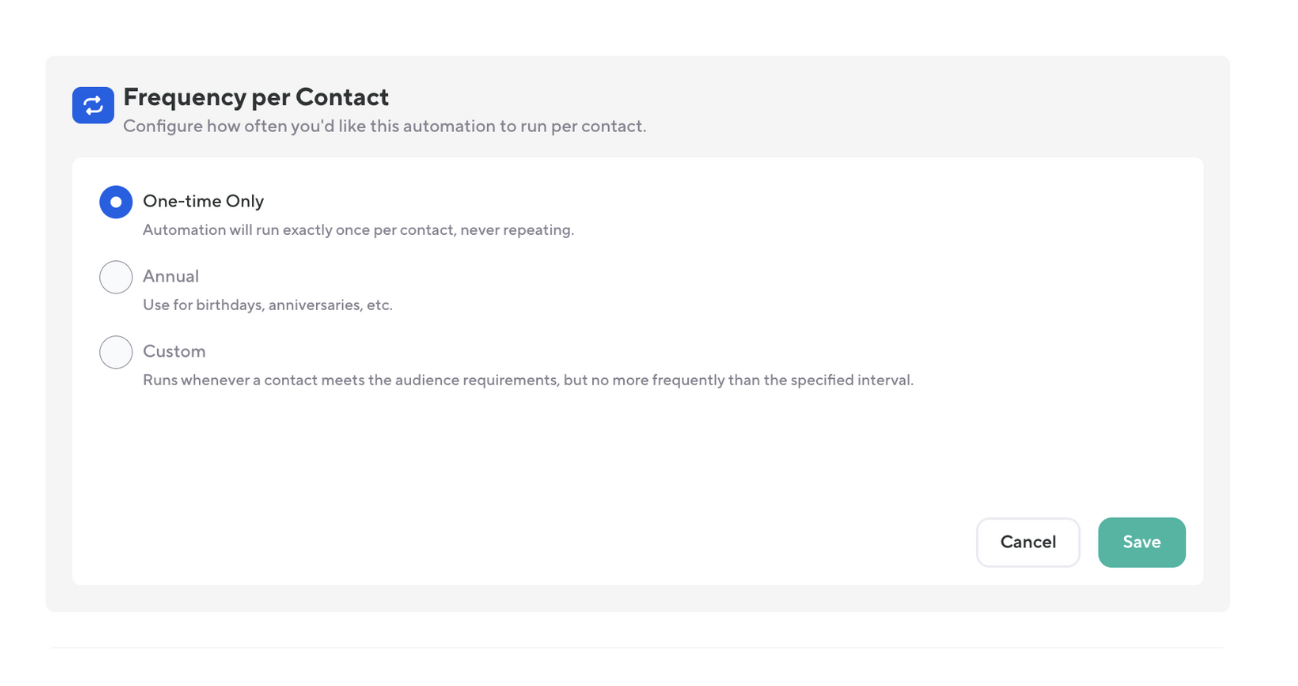
Task: Click empty white space left of Cancel
Action: [x=600, y=542]
